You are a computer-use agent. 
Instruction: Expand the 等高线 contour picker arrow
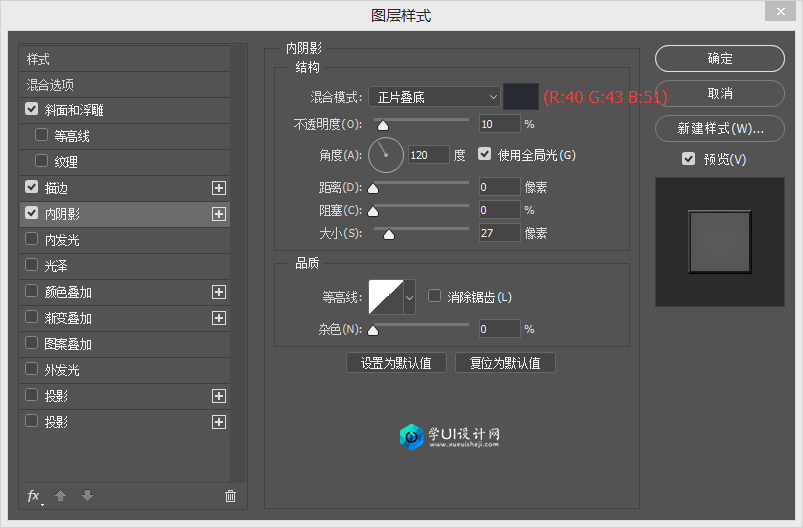pos(409,297)
